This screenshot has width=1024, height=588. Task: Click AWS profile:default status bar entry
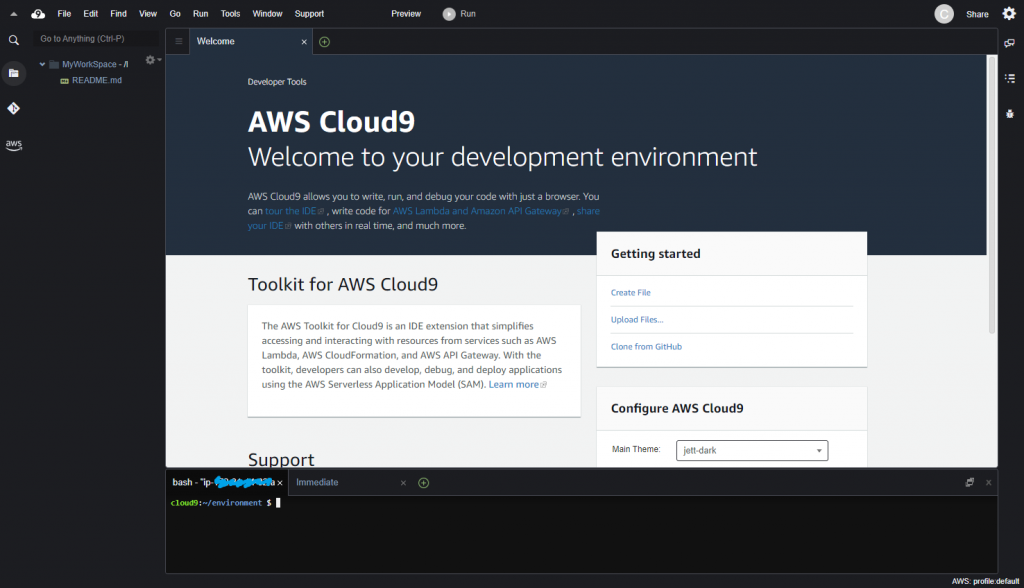[985, 581]
